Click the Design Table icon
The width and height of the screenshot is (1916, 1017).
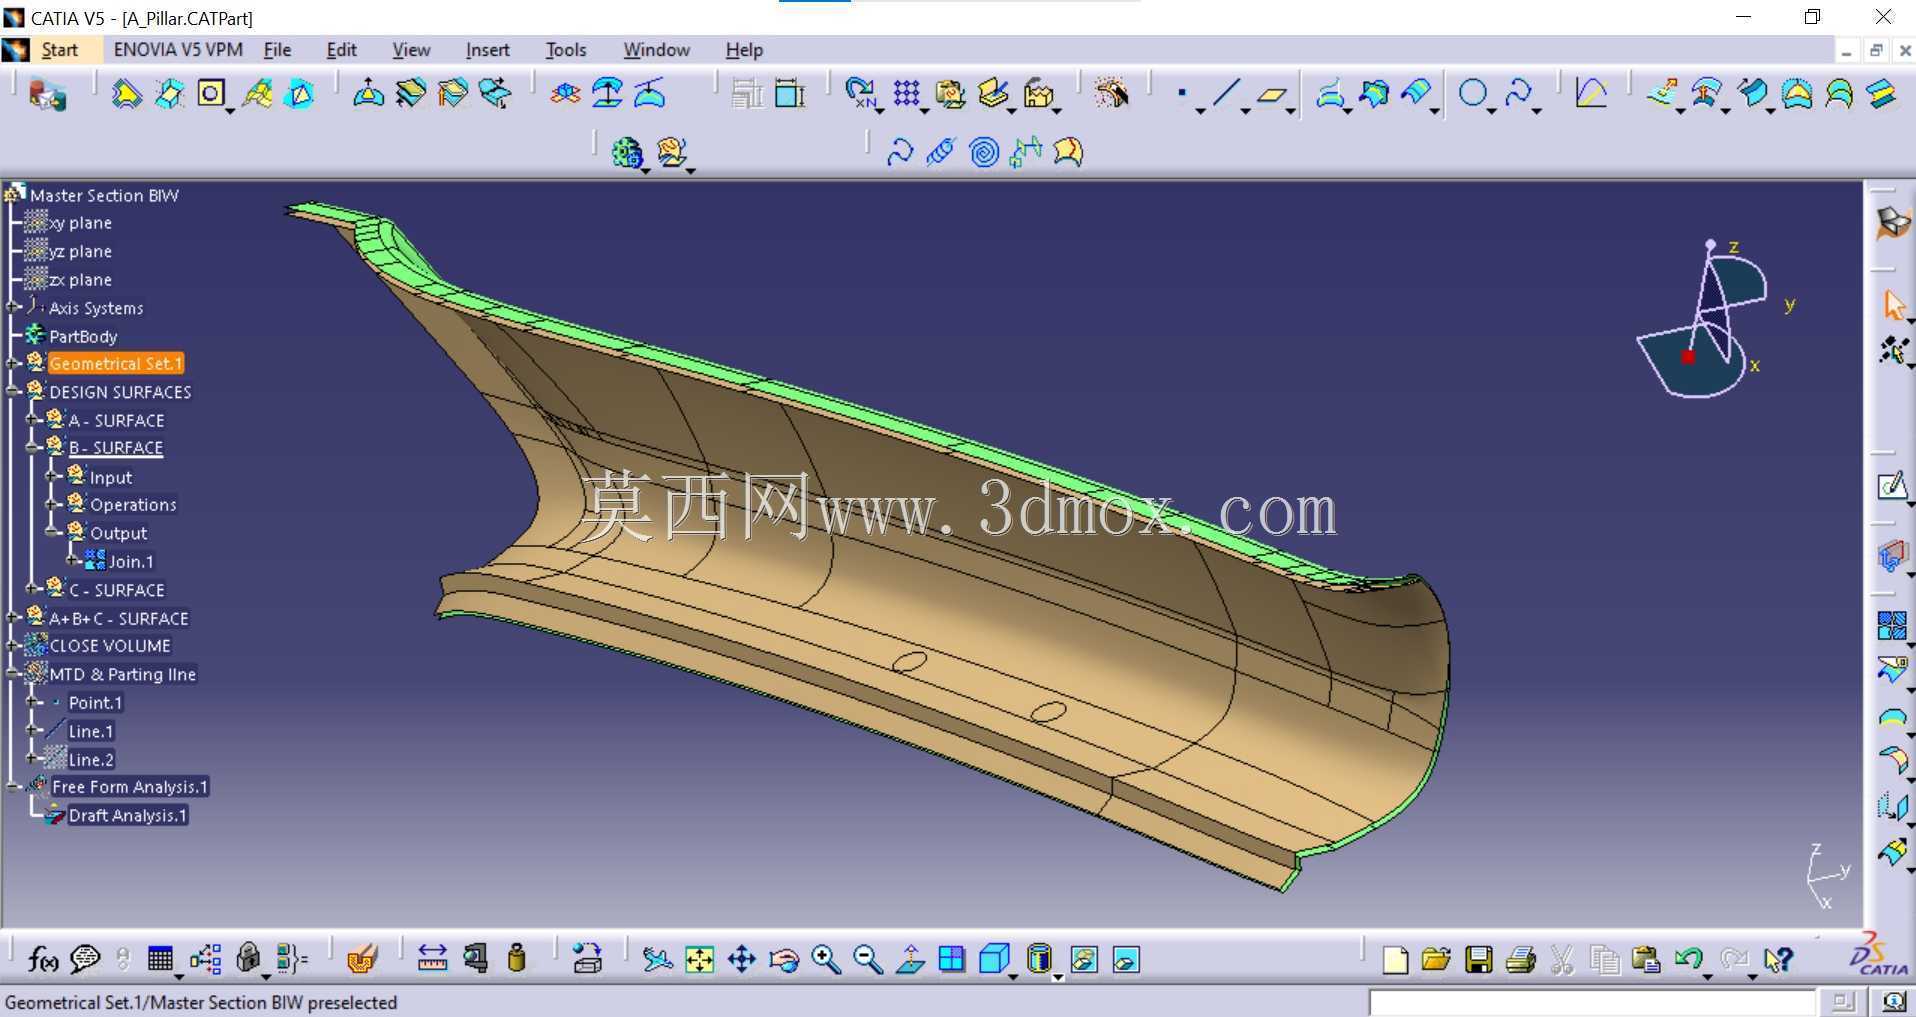pyautogui.click(x=160, y=960)
